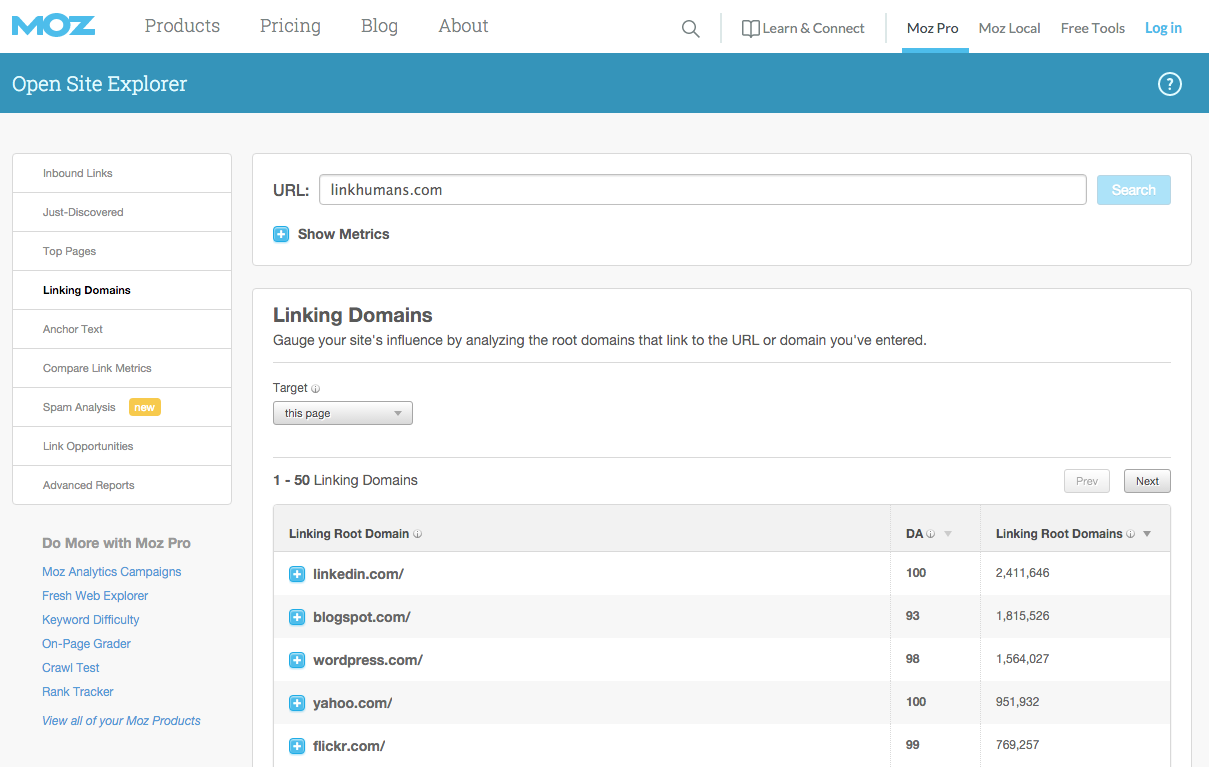Select Anchor Text in the sidebar
Viewport: 1209px width, 767px height.
(122, 329)
